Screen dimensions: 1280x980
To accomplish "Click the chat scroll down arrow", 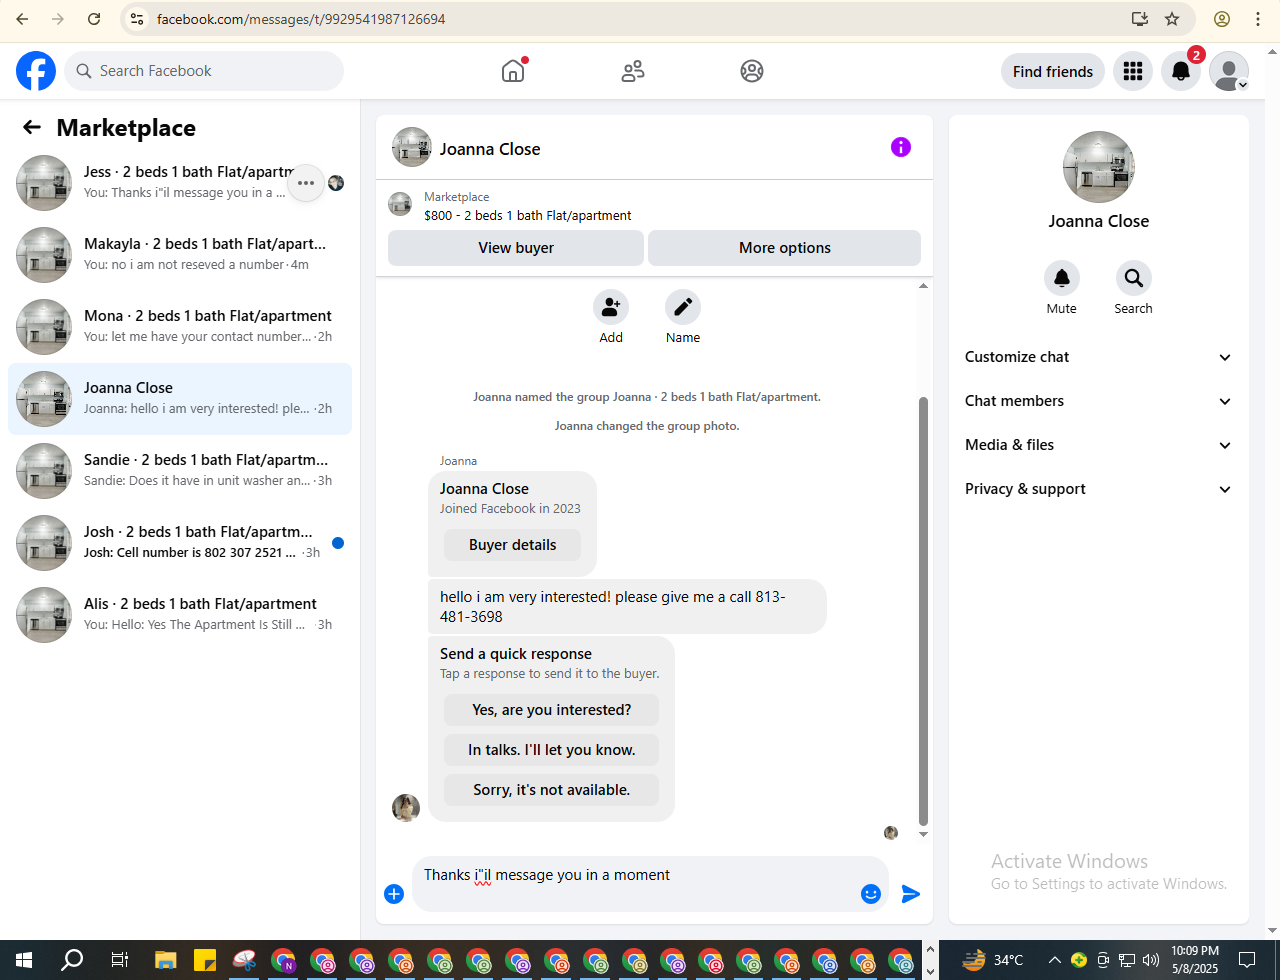I will (924, 834).
